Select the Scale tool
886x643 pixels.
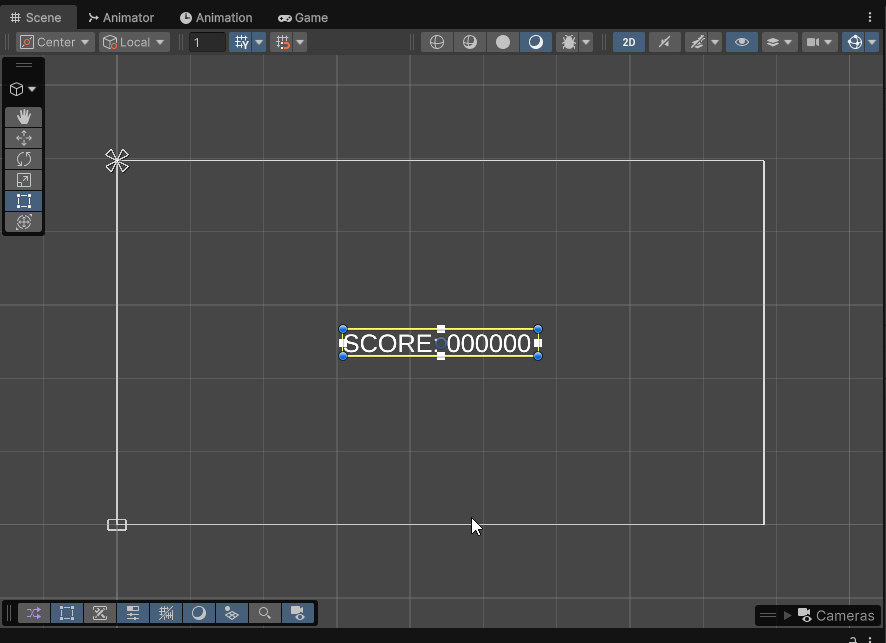tap(23, 180)
